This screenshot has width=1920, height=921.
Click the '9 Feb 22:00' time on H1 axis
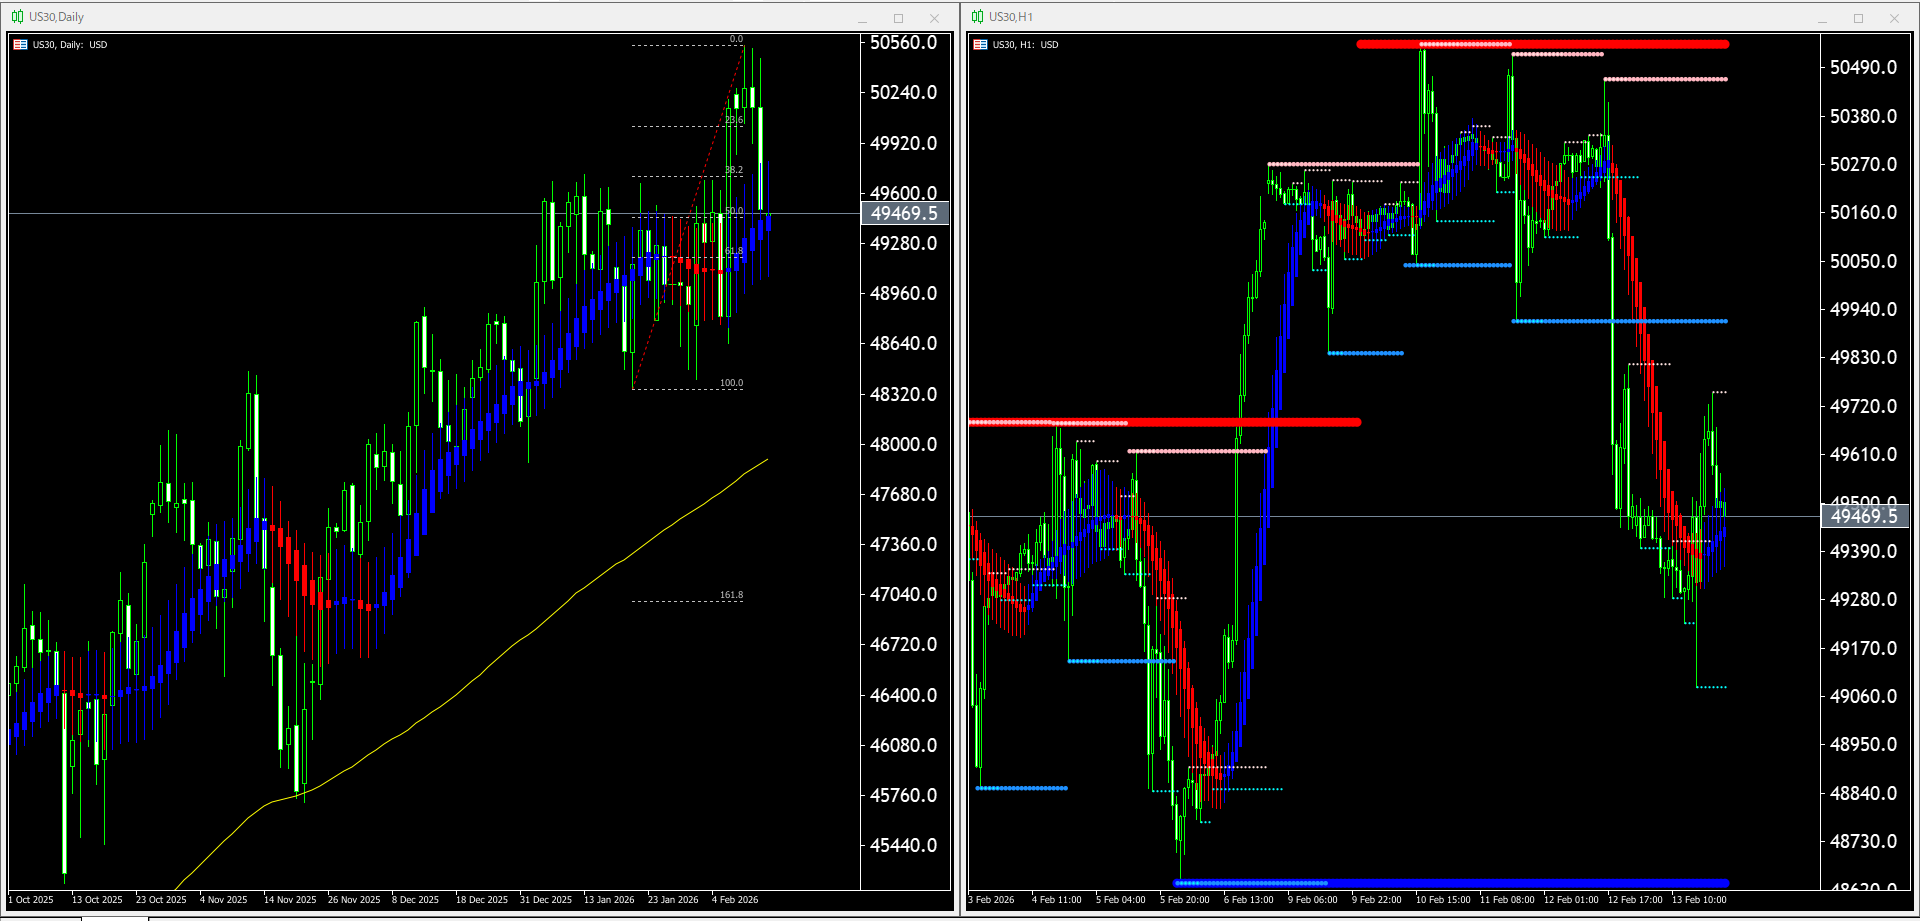[x=1377, y=900]
